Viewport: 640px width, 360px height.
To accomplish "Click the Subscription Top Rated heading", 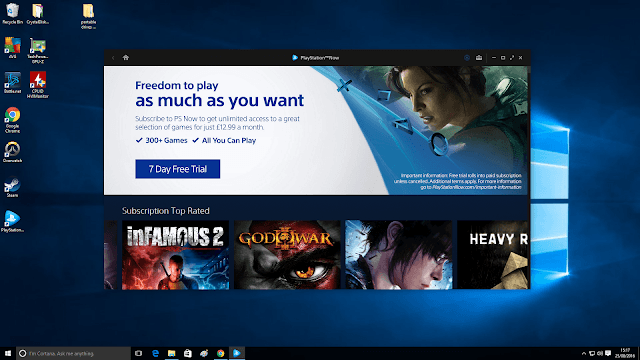I will click(x=166, y=211).
